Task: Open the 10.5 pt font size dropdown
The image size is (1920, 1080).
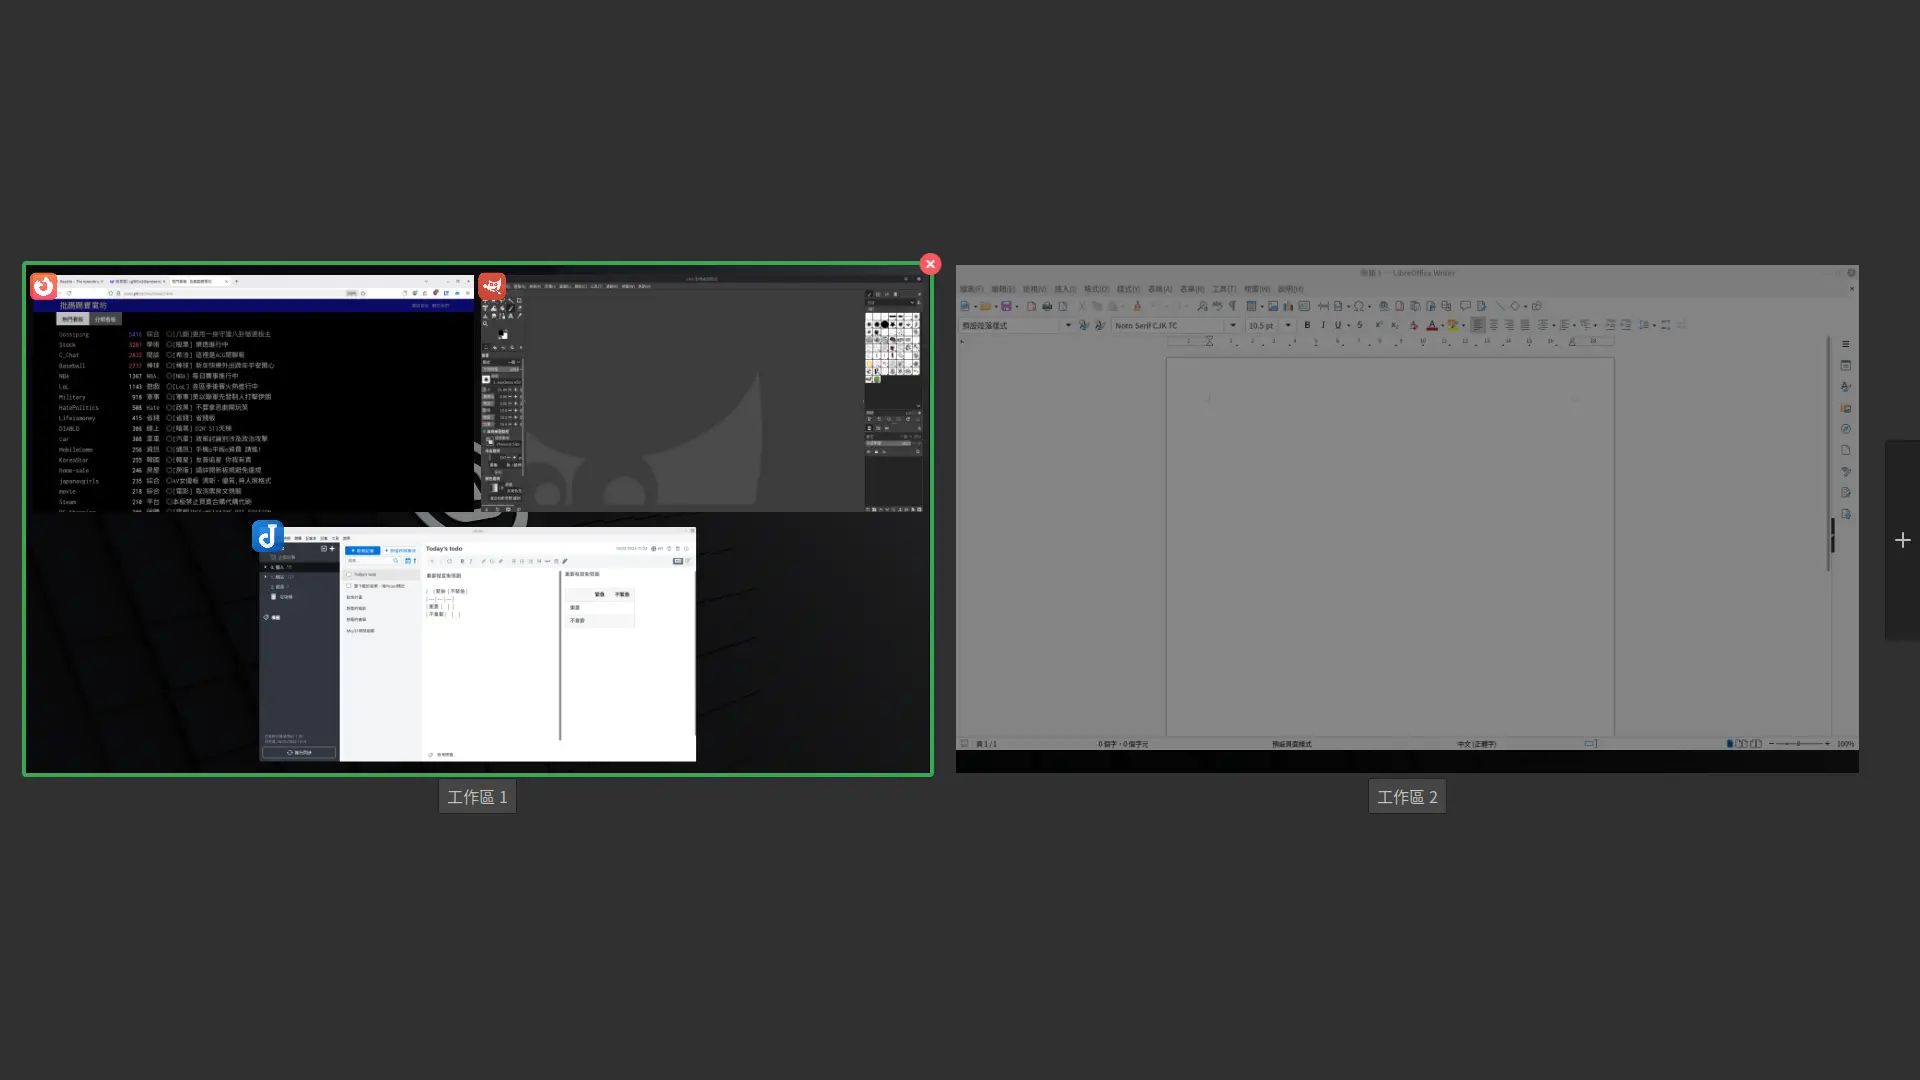Action: [x=1288, y=325]
